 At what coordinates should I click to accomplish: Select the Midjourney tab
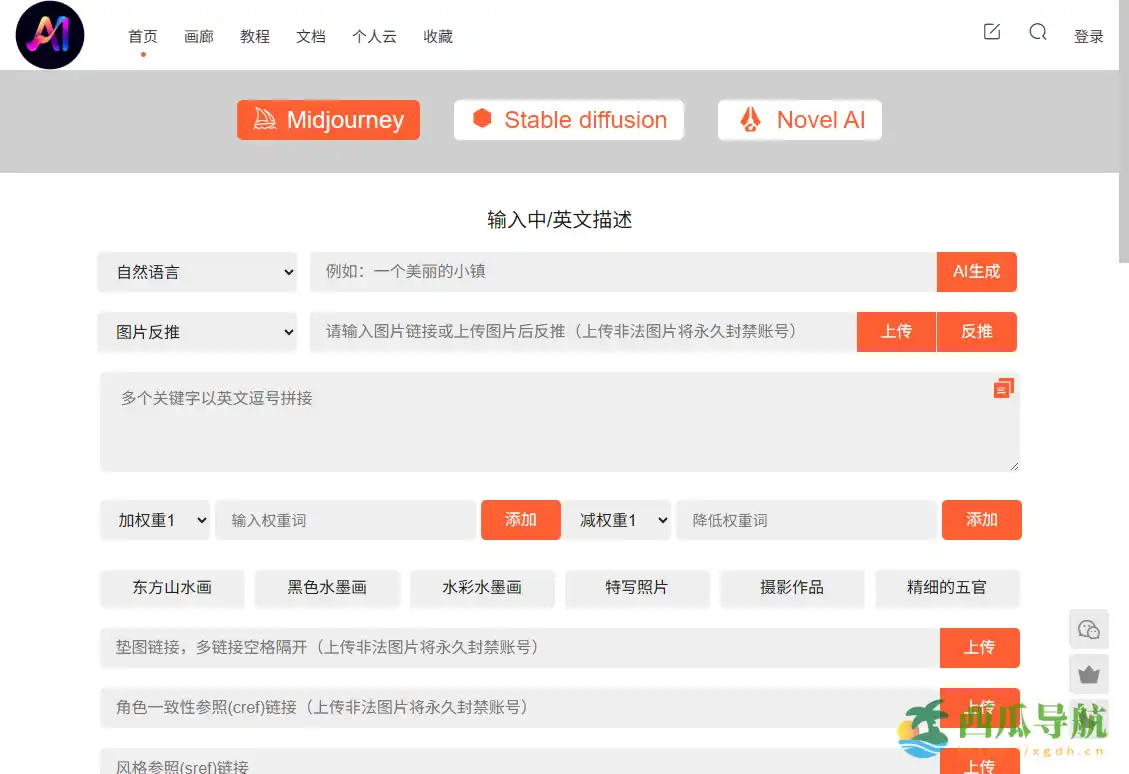coord(328,120)
